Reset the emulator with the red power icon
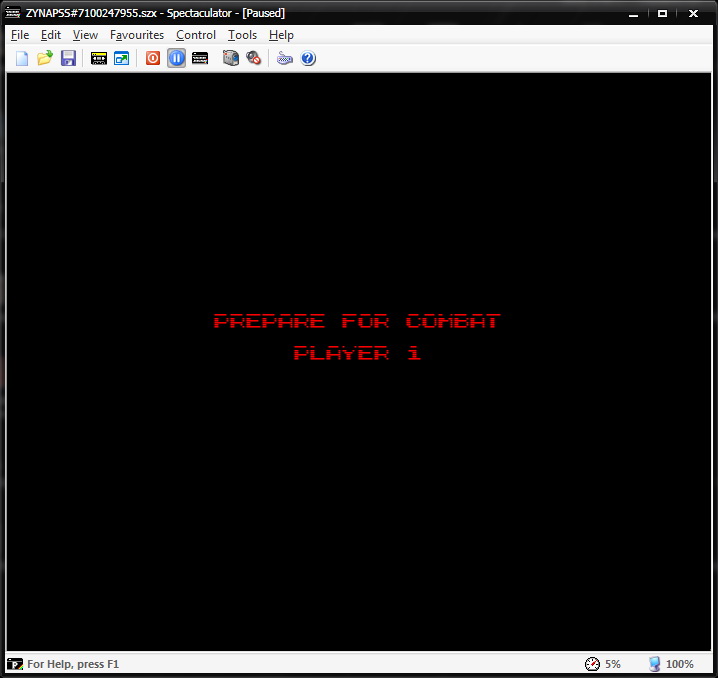This screenshot has width=718, height=678. 153,59
